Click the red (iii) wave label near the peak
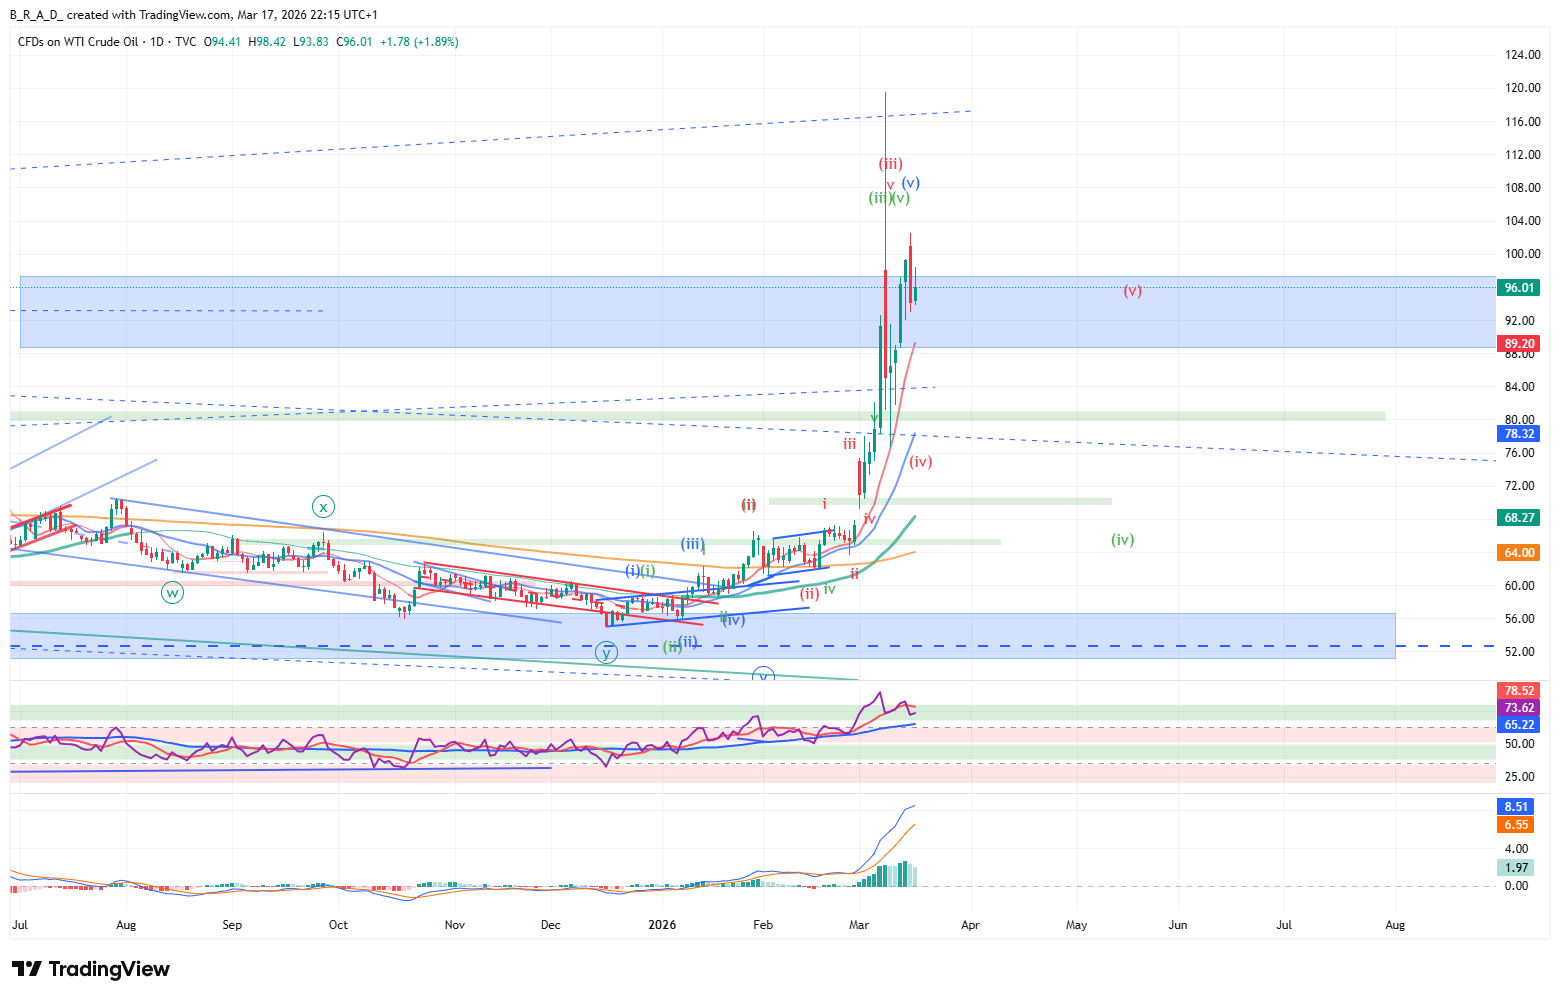1560x999 pixels. [x=890, y=164]
